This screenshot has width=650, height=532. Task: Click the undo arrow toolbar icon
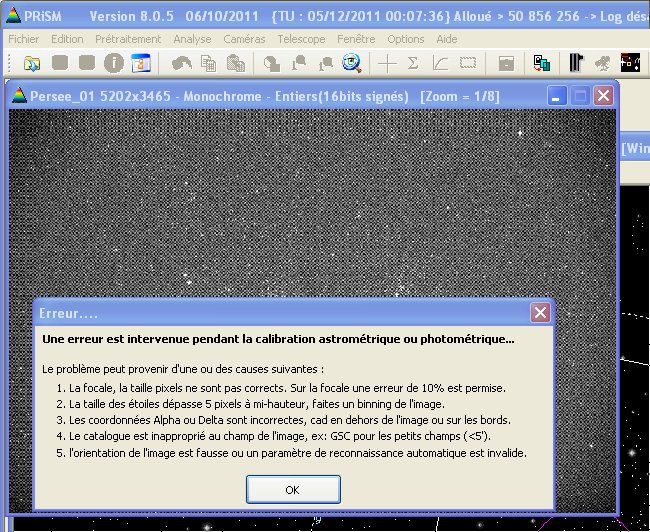181,63
